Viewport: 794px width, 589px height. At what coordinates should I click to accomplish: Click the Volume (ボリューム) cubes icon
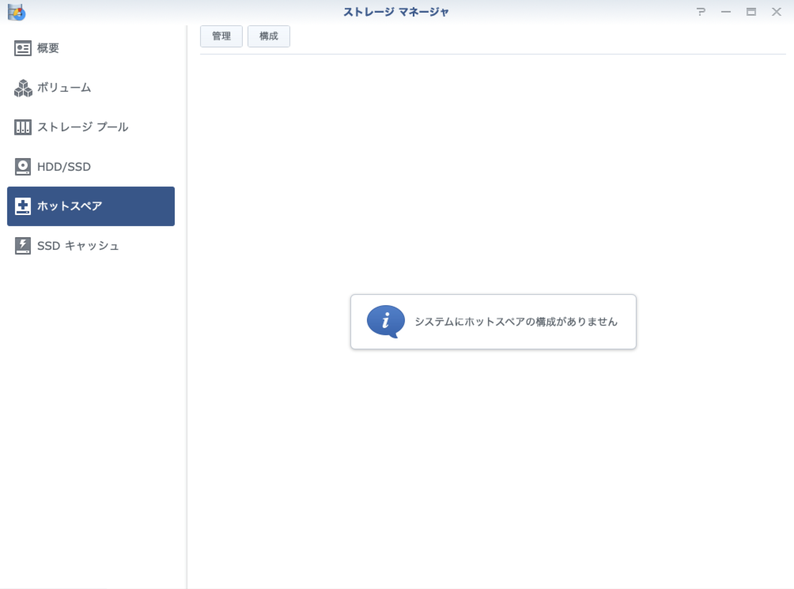(22, 88)
